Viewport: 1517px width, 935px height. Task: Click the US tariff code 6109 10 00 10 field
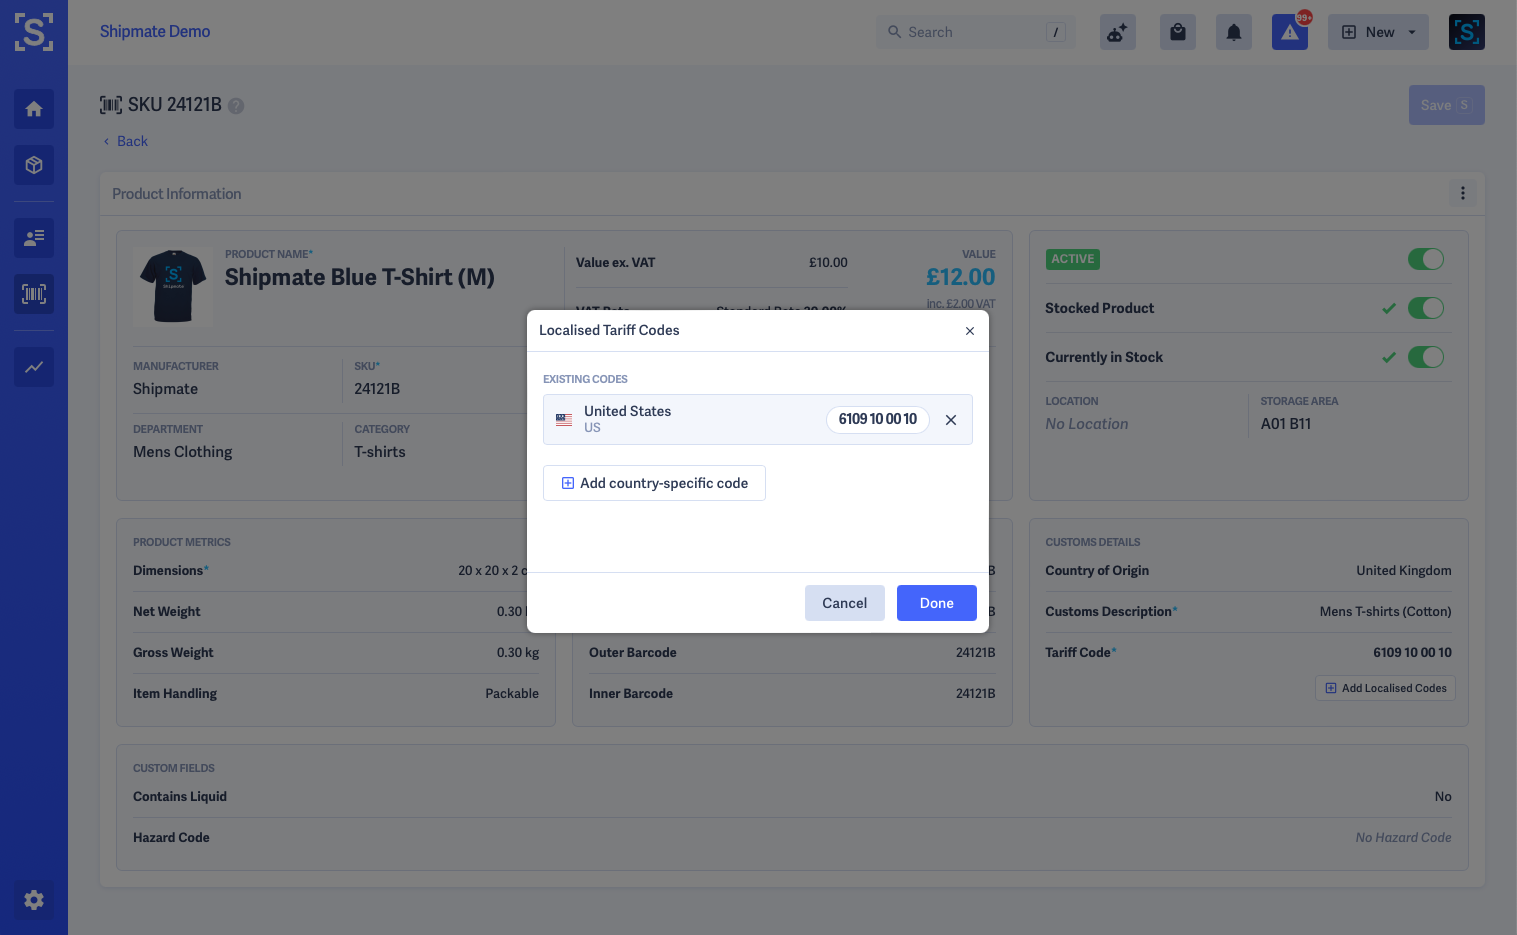[x=878, y=420]
